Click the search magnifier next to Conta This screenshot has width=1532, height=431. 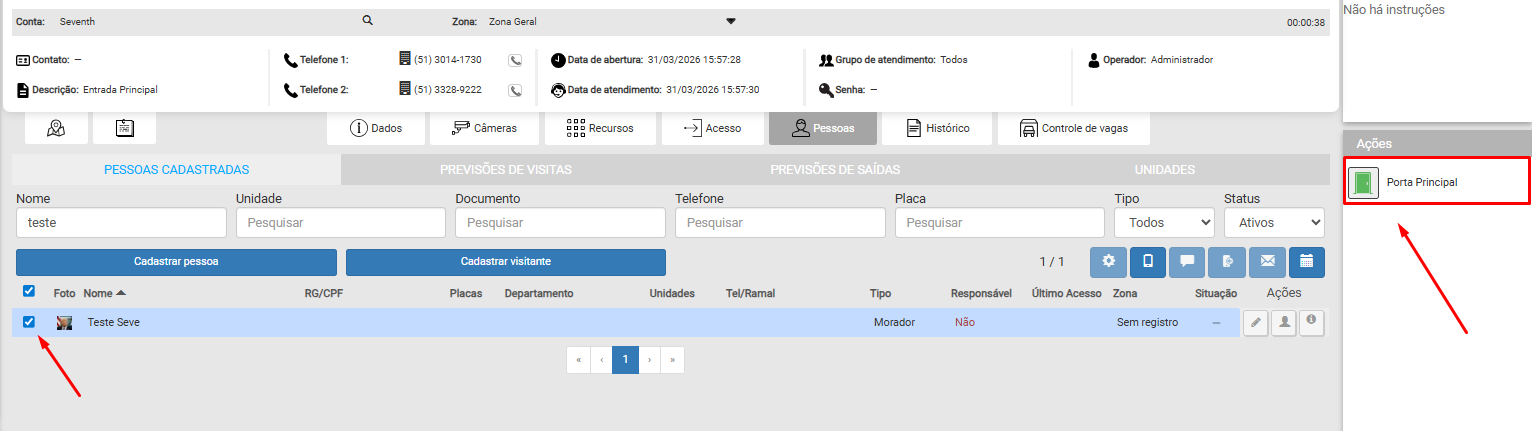point(367,21)
